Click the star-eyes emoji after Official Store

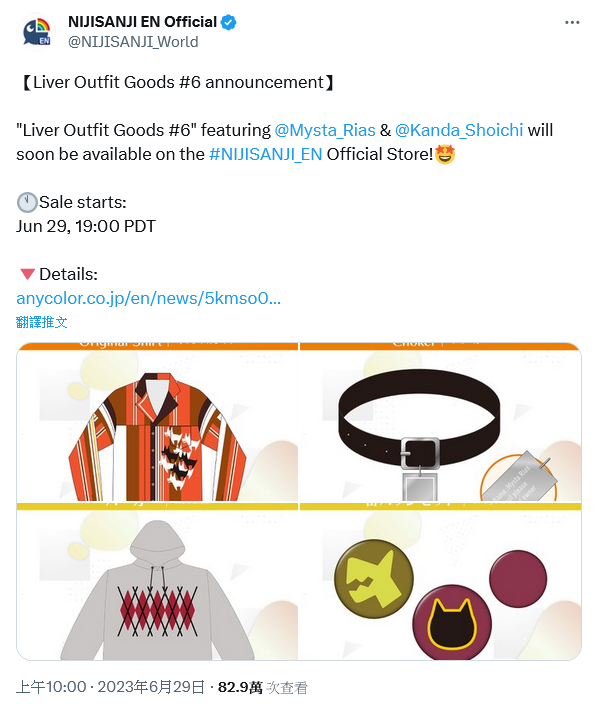pos(445,154)
